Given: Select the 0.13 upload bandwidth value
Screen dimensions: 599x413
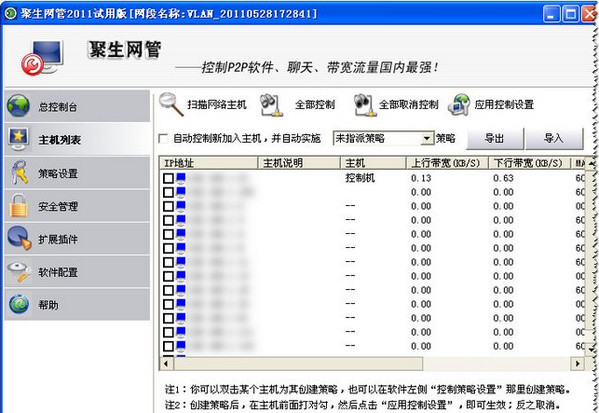Looking at the screenshot, I should click(x=421, y=178).
